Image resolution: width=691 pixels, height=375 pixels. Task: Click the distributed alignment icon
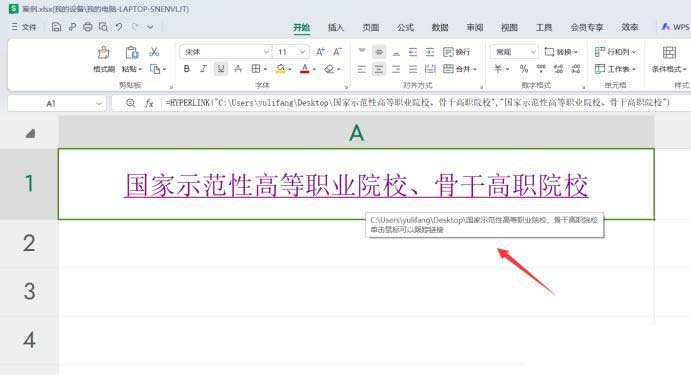[430, 69]
